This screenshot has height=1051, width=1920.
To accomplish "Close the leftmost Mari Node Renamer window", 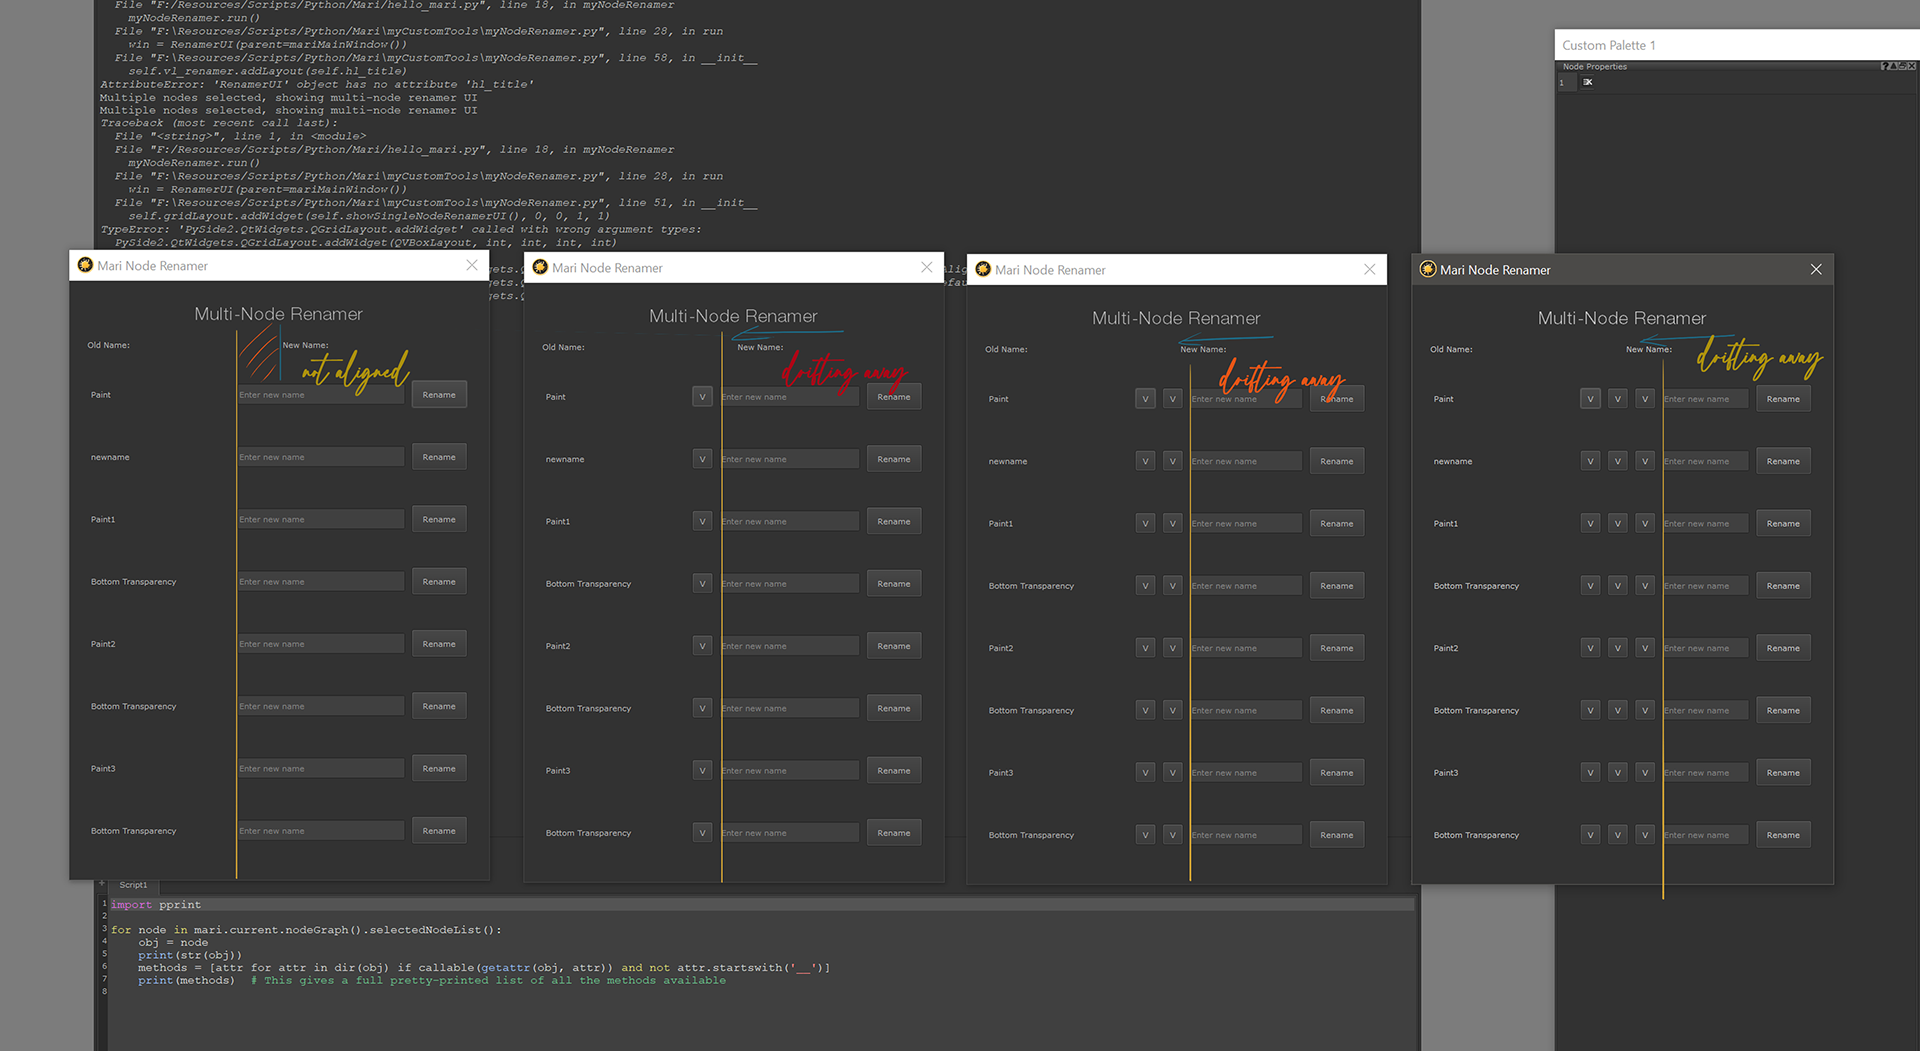I will click(472, 265).
